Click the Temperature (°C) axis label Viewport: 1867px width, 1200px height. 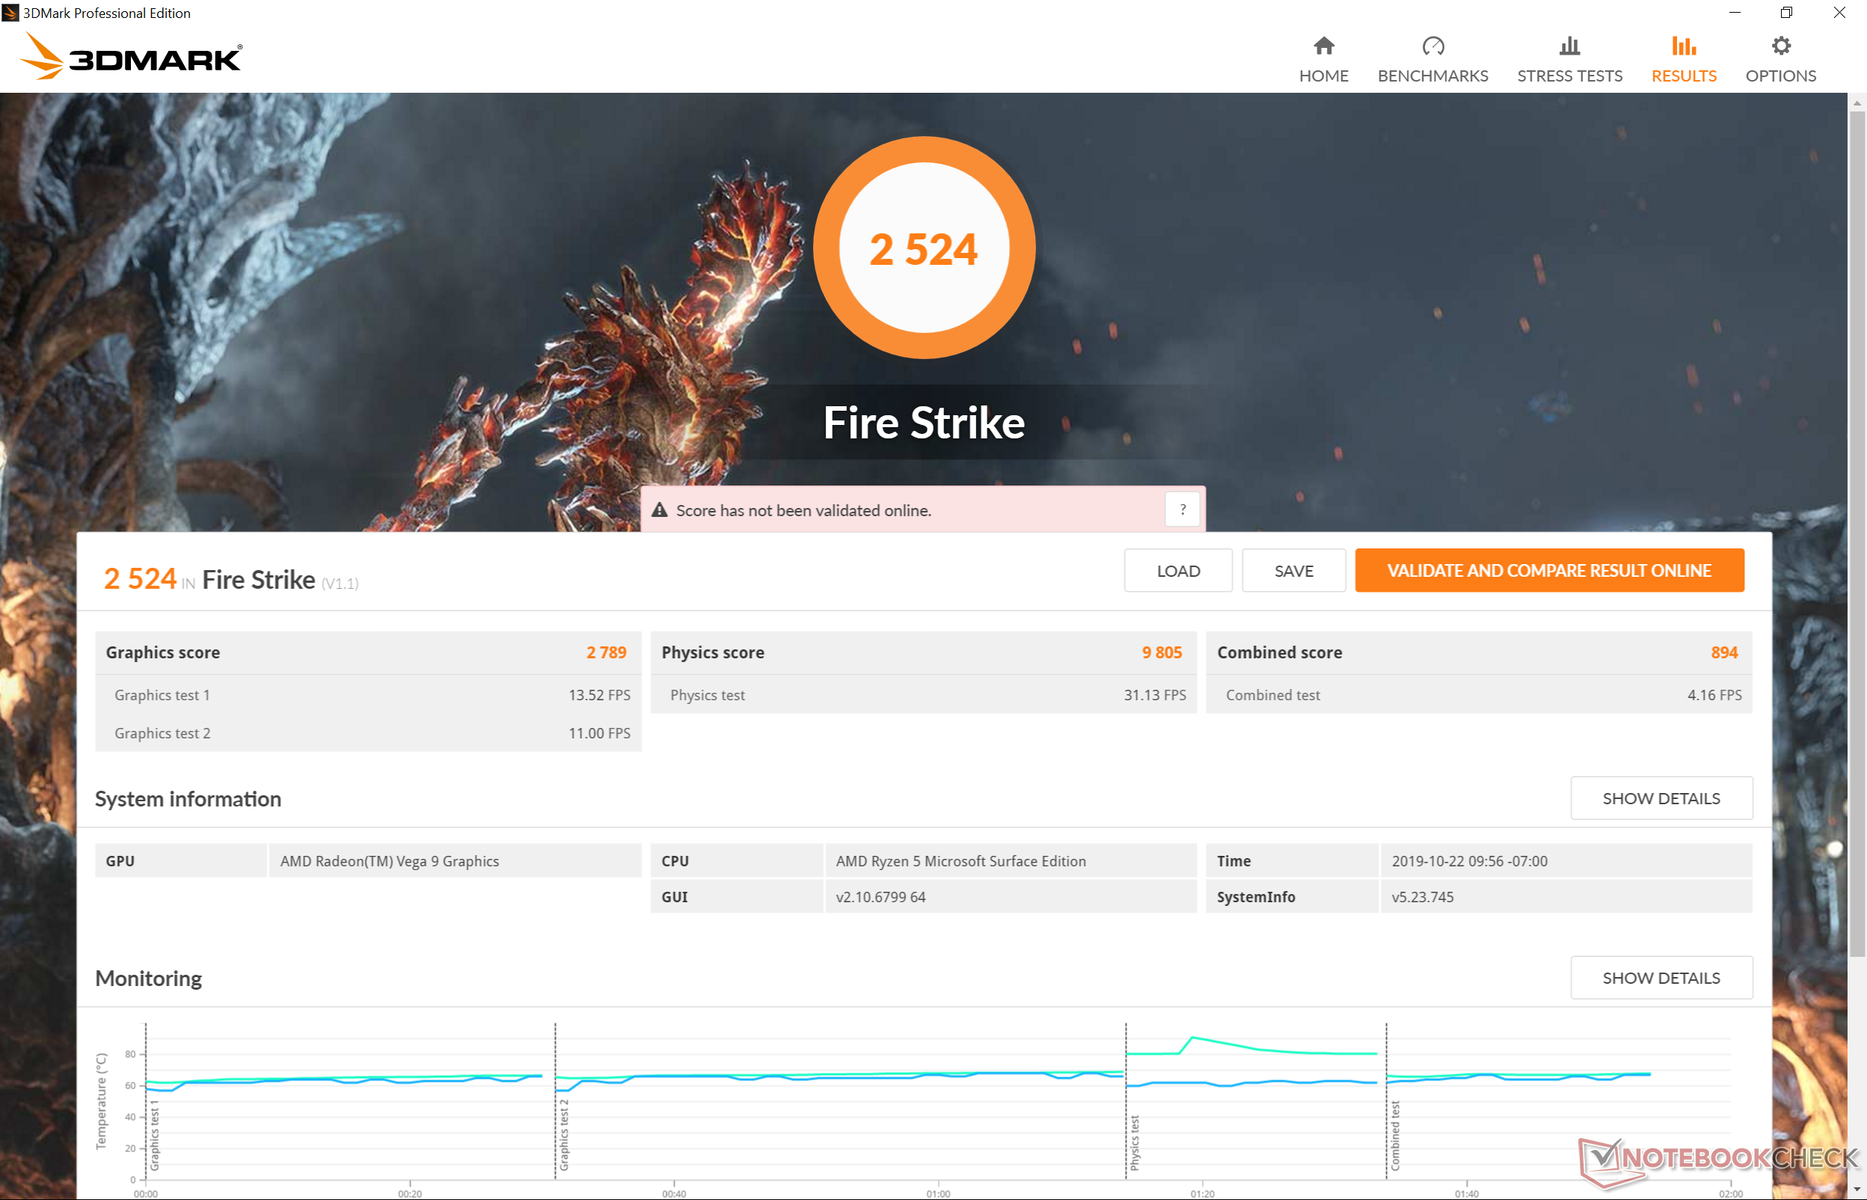(x=101, y=1101)
